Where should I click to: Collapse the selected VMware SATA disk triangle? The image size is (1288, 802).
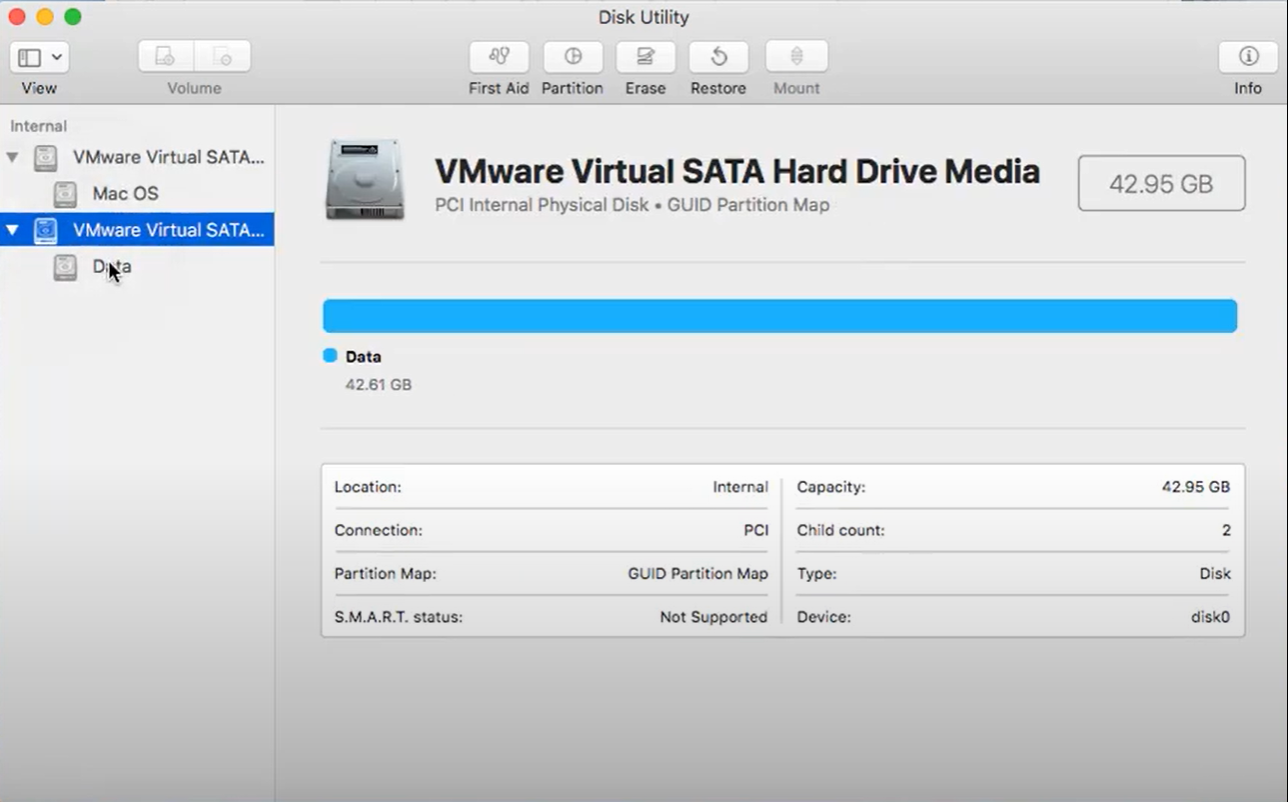coord(12,230)
